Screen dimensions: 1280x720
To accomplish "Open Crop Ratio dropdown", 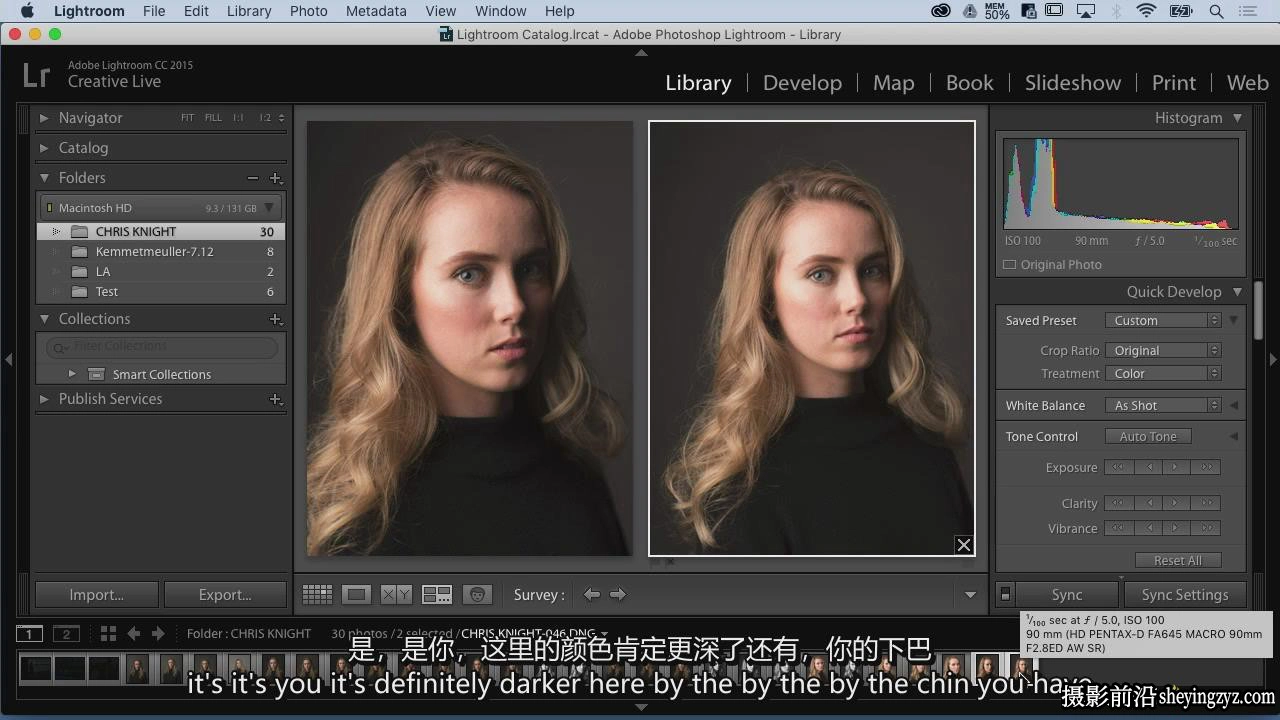I will click(1163, 351).
